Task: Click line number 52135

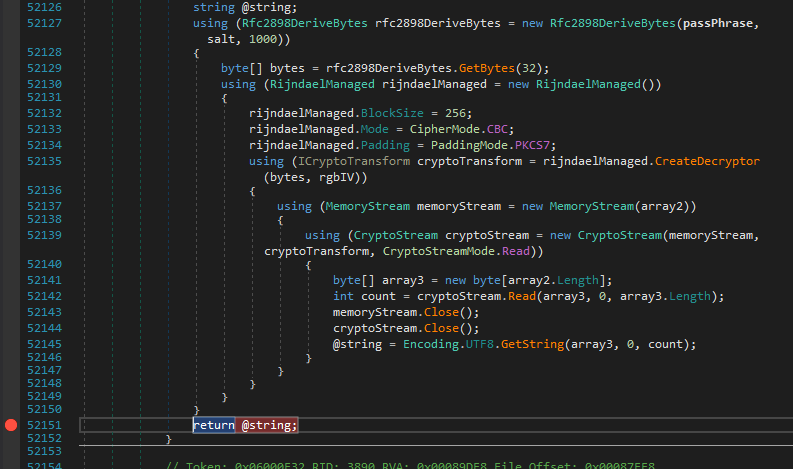Action: point(45,161)
